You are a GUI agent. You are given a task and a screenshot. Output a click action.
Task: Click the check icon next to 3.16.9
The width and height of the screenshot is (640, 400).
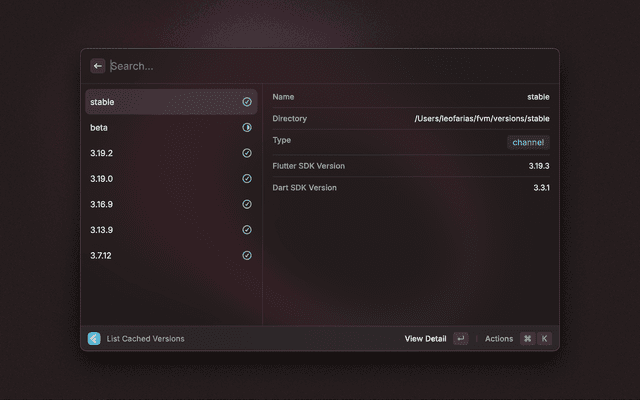tap(247, 204)
